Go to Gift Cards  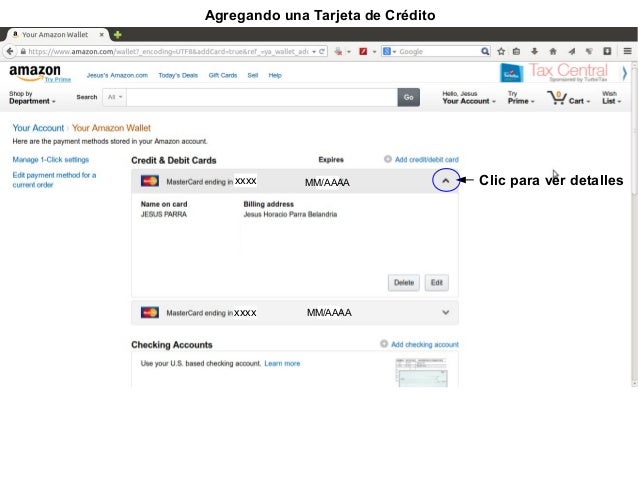pos(223,75)
